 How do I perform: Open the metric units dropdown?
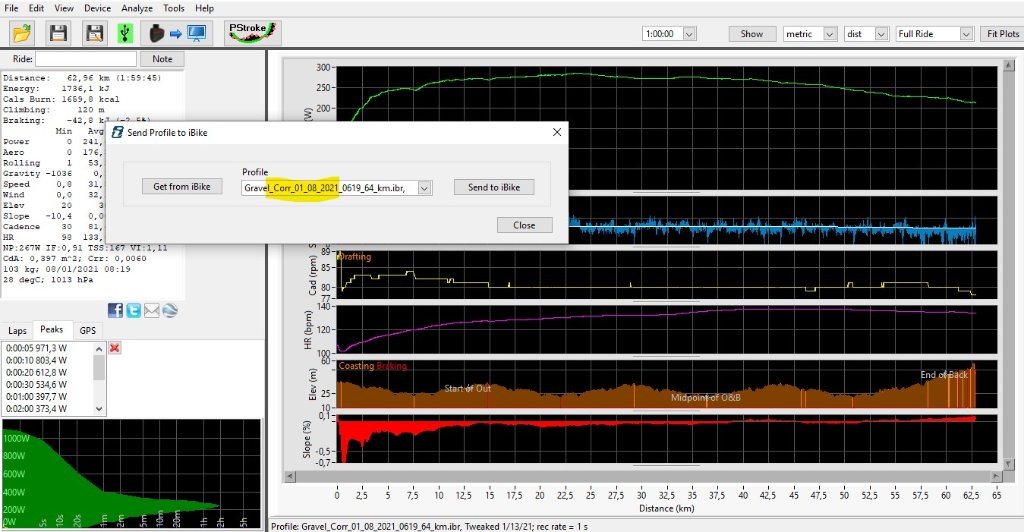829,33
